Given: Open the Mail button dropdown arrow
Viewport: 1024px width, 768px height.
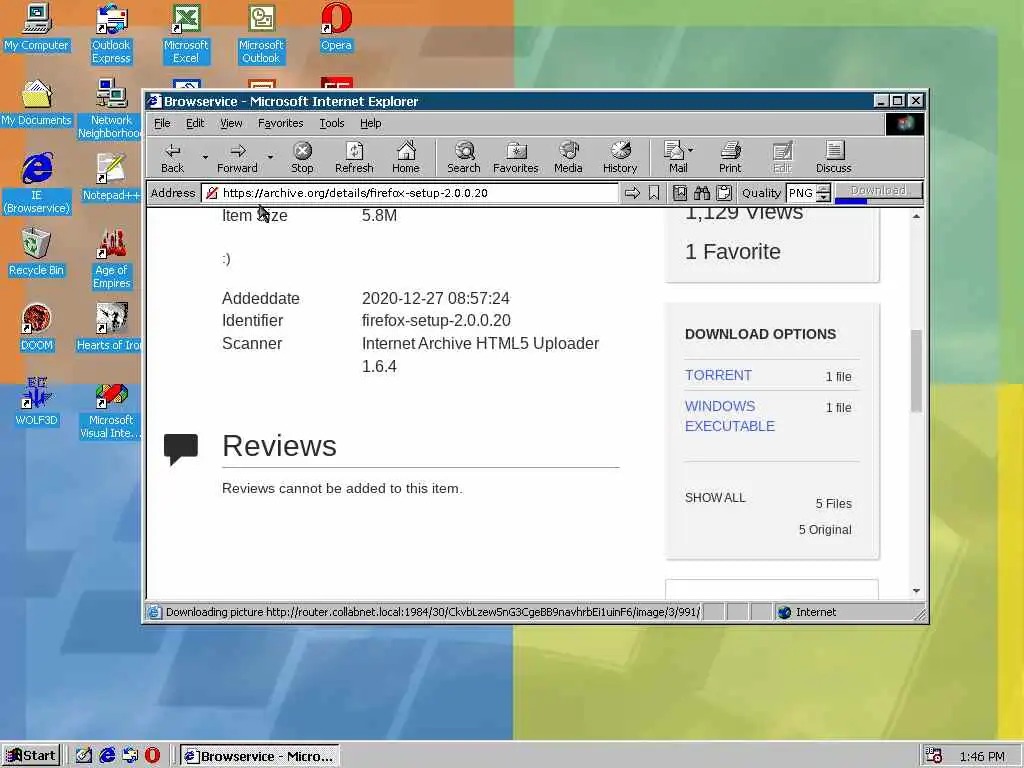Looking at the screenshot, I should point(691,150).
